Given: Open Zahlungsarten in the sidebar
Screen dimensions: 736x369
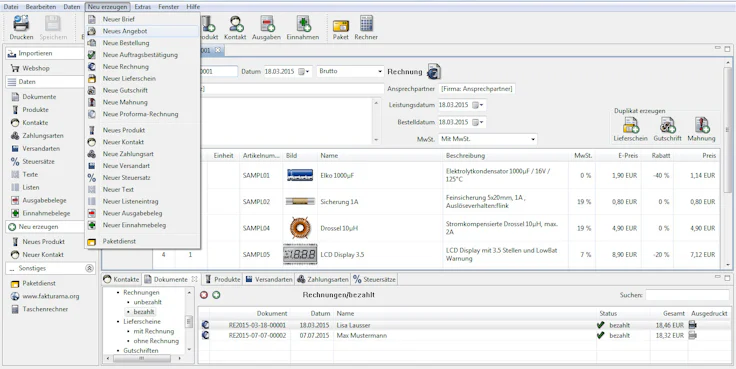Looking at the screenshot, I should pyautogui.click(x=43, y=136).
